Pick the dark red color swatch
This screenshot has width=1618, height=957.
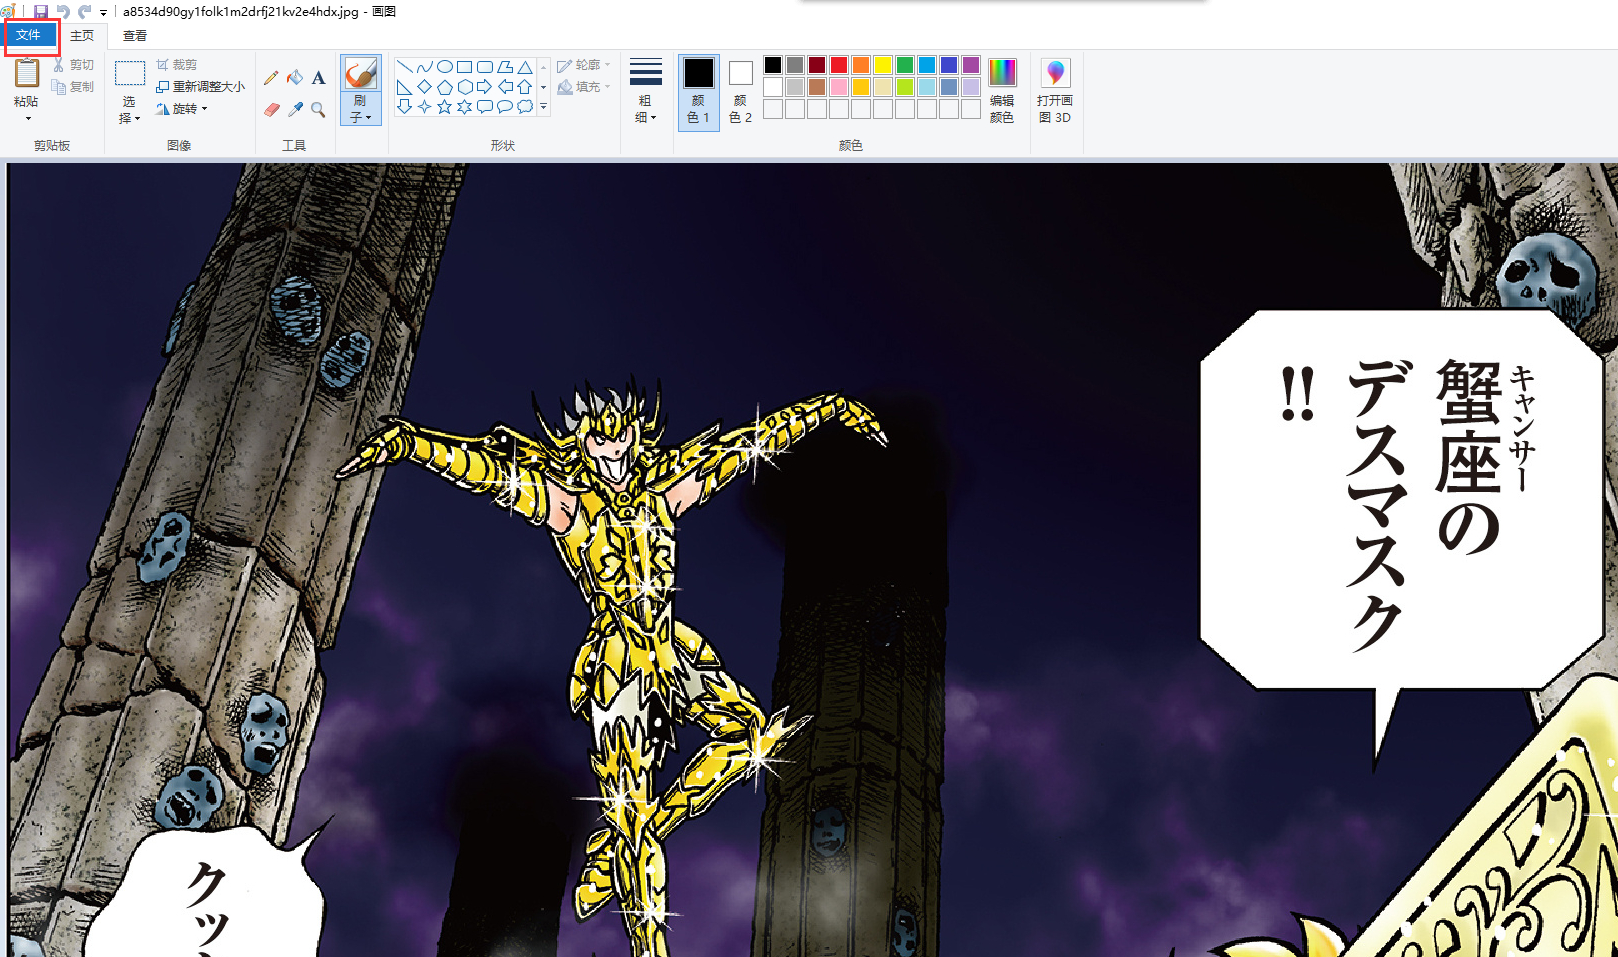pyautogui.click(x=817, y=65)
